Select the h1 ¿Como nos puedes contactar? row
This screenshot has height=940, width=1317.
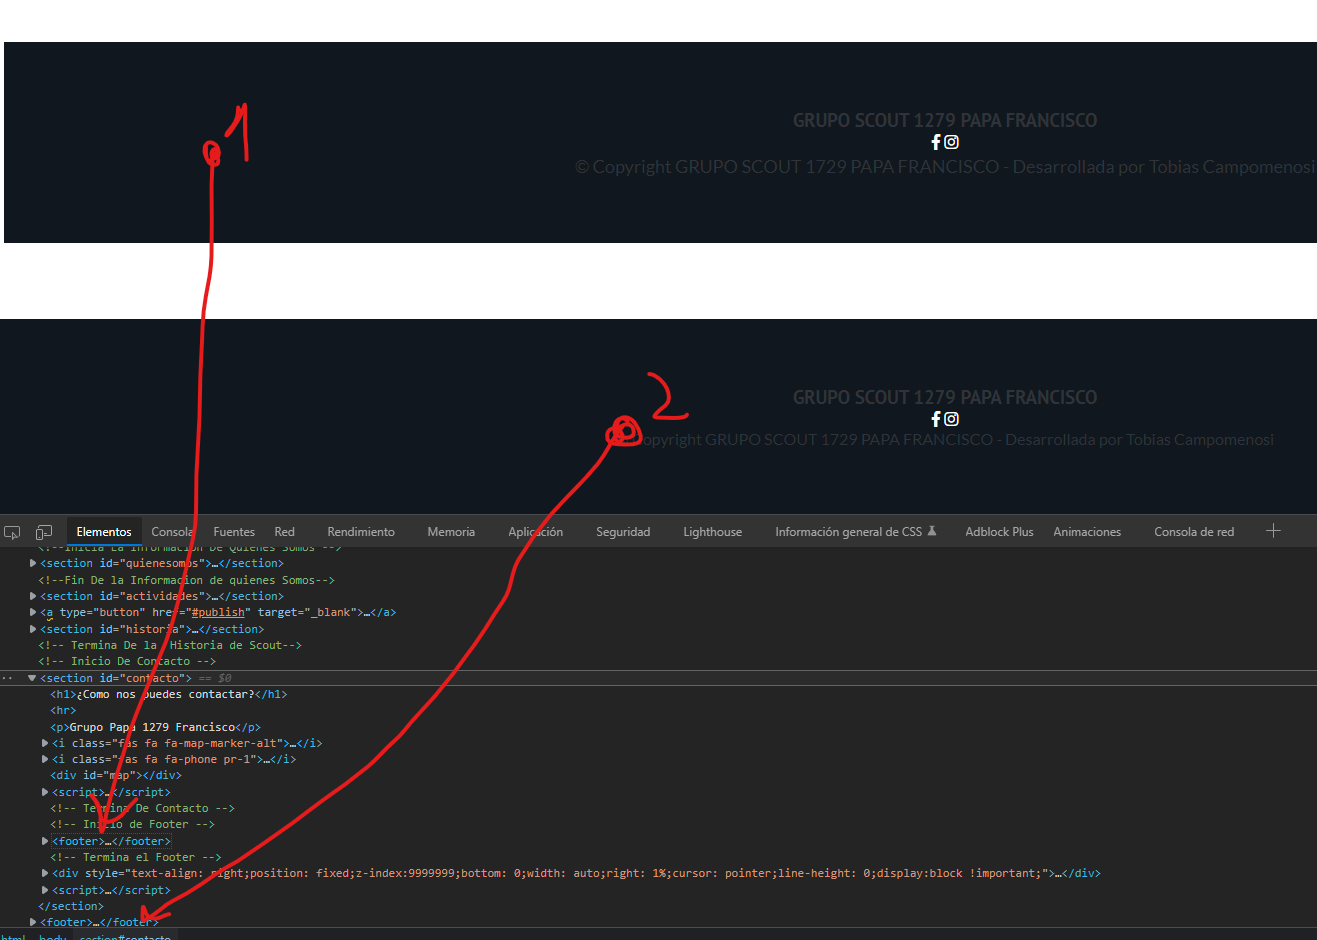pyautogui.click(x=169, y=694)
